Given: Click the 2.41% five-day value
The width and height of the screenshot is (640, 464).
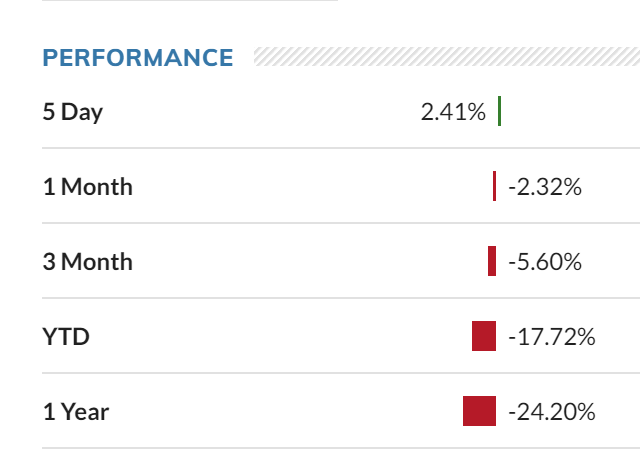Looking at the screenshot, I should (x=453, y=112).
